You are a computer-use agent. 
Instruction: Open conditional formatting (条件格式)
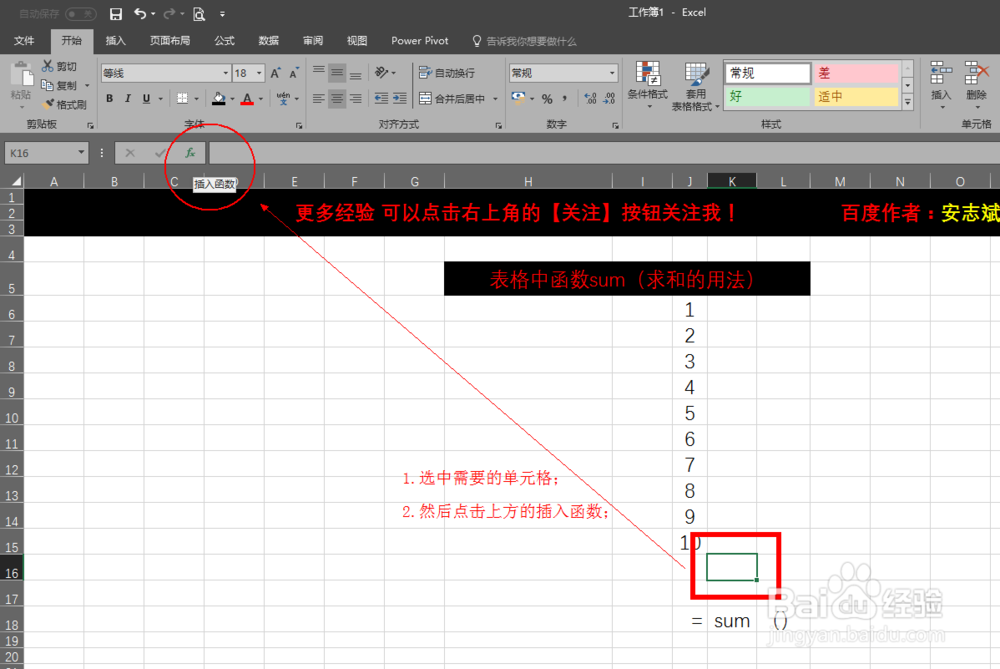(x=647, y=85)
